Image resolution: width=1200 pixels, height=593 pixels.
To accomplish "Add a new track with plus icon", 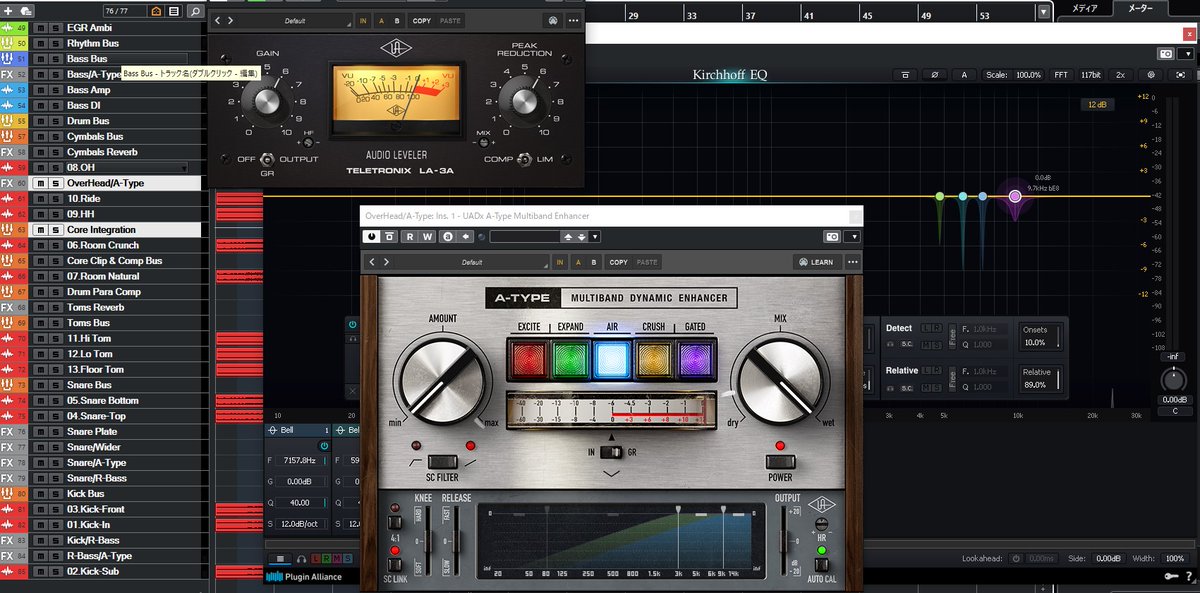I will tap(8, 11).
